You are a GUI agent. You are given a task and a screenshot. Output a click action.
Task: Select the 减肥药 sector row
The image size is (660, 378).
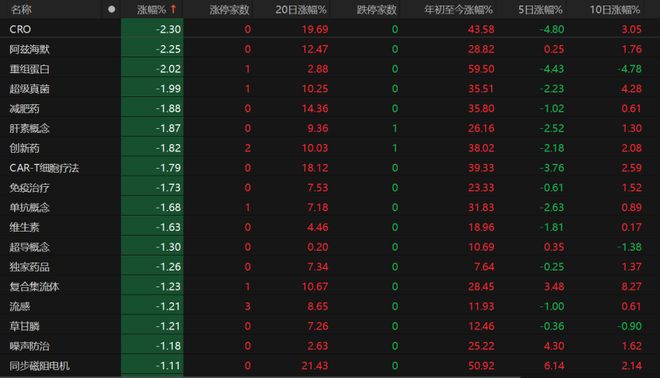[x=330, y=108]
